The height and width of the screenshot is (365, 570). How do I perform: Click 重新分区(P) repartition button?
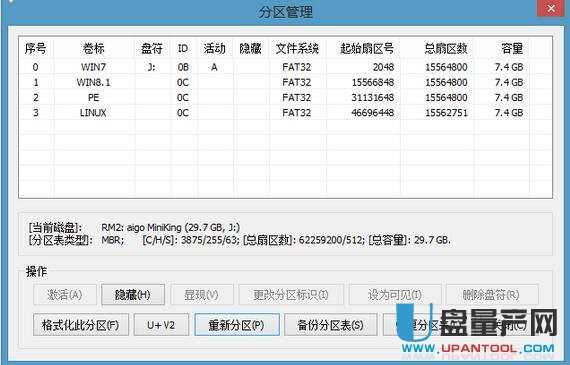tap(237, 325)
